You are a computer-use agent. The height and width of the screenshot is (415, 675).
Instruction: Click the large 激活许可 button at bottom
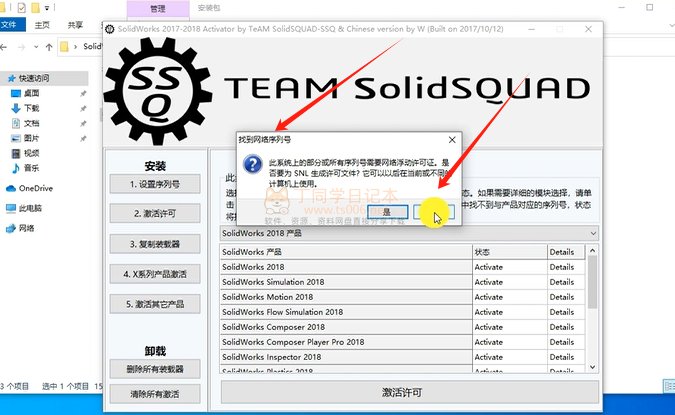(409, 392)
